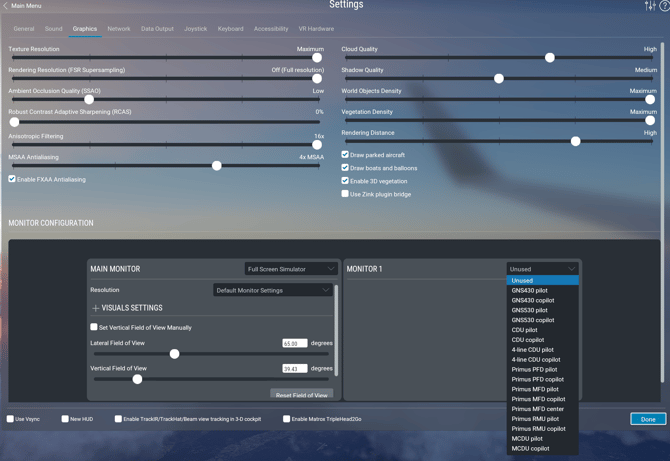Choose Primus RMU pilot
The width and height of the screenshot is (670, 461).
pos(543,419)
